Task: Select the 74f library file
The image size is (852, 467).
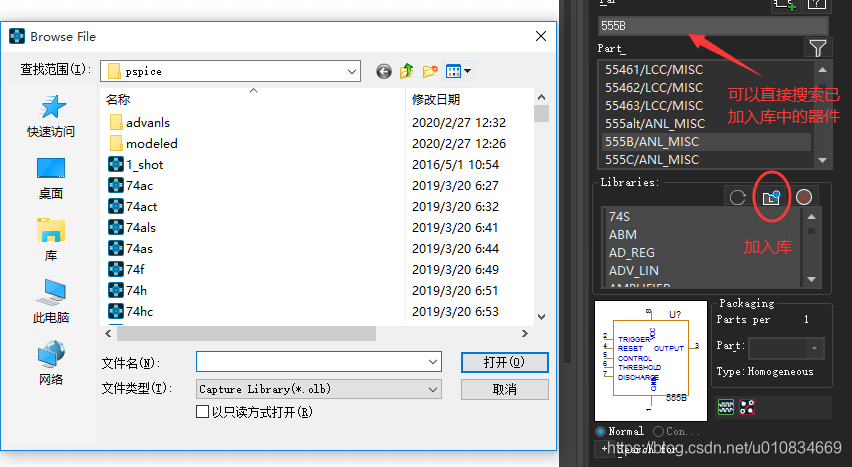Action: [127, 270]
